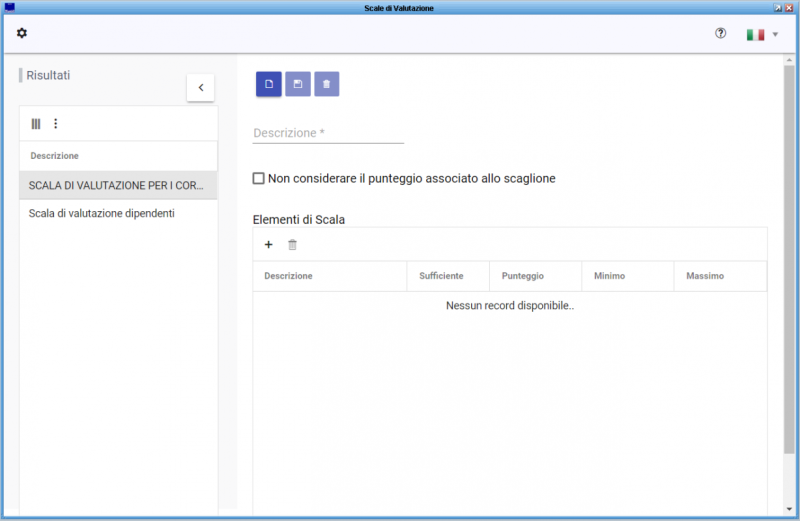Image resolution: width=800 pixels, height=521 pixels.
Task: Open the Italian flag language dropdown
Action: (x=762, y=34)
